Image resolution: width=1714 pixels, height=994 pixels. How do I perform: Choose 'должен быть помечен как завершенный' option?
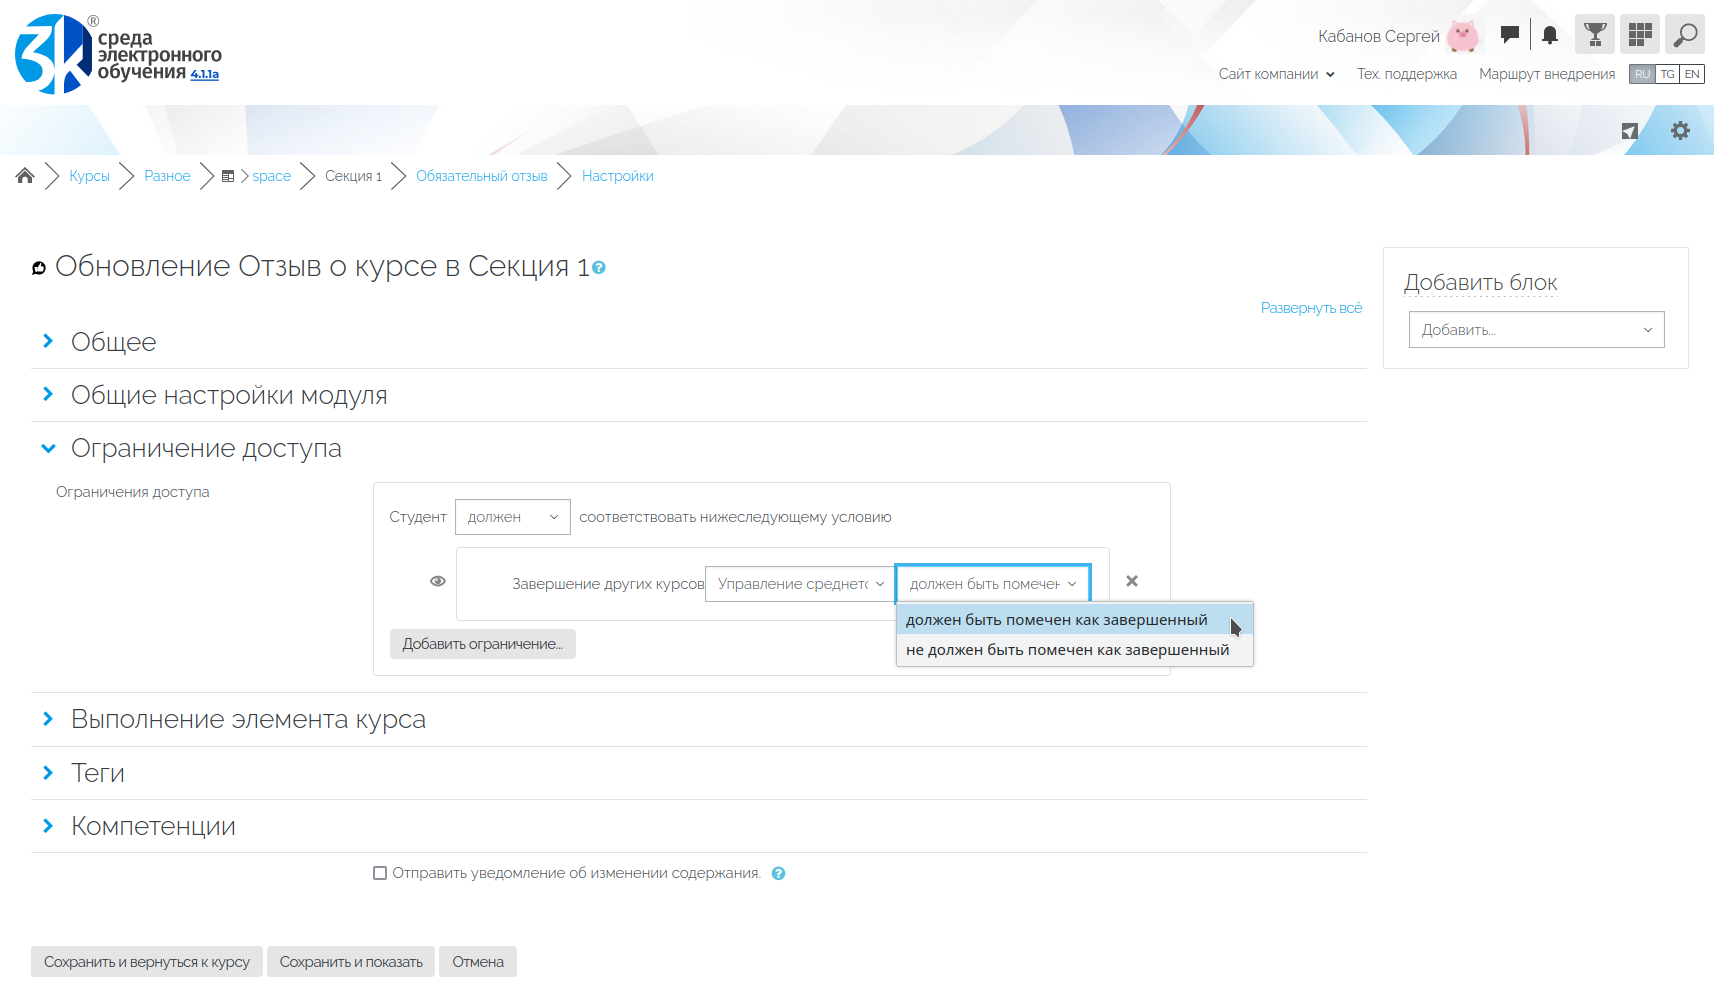(1056, 620)
